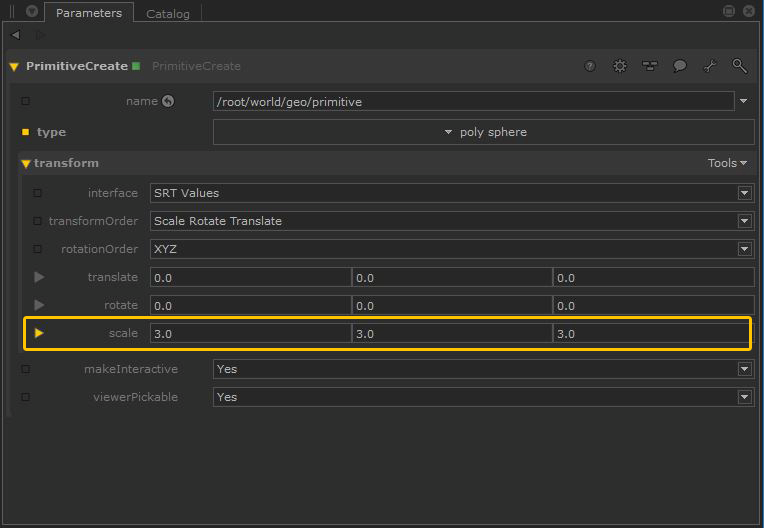Click the round icon next to name label

click(x=168, y=101)
